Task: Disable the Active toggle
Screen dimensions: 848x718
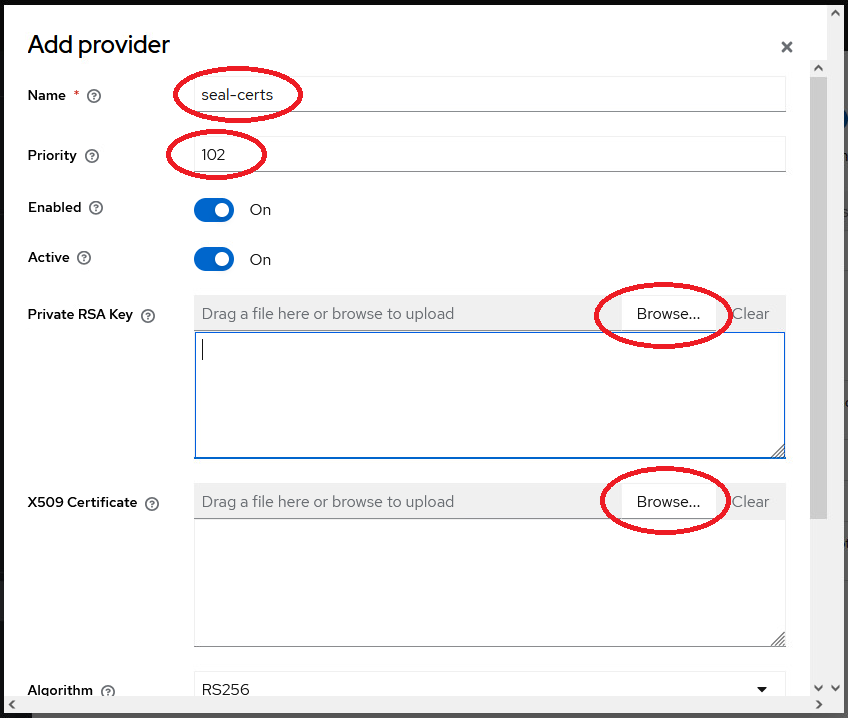Action: pos(213,259)
